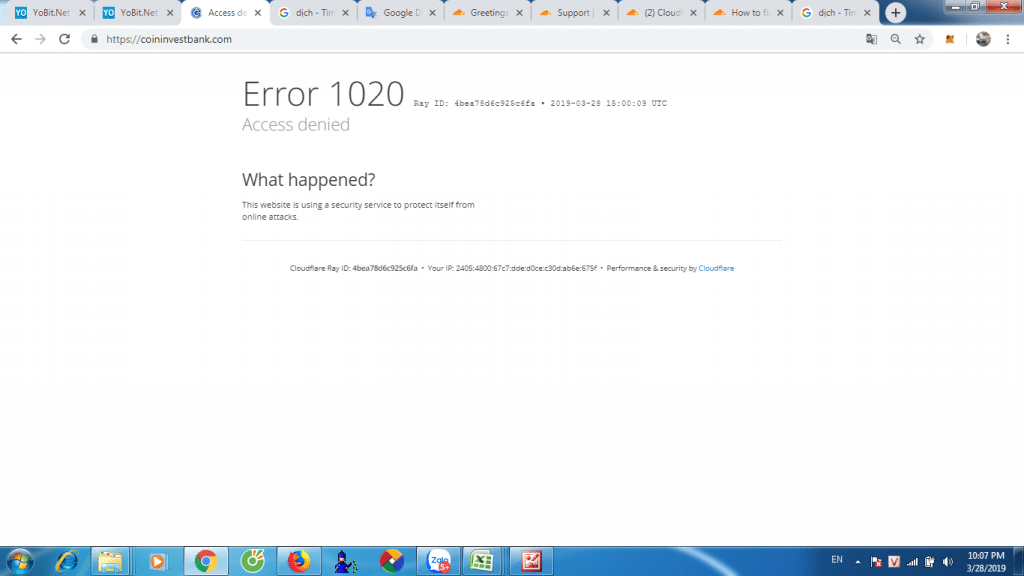Open Chrome from the taskbar
Viewport: 1024px width, 576px height.
pyautogui.click(x=204, y=561)
